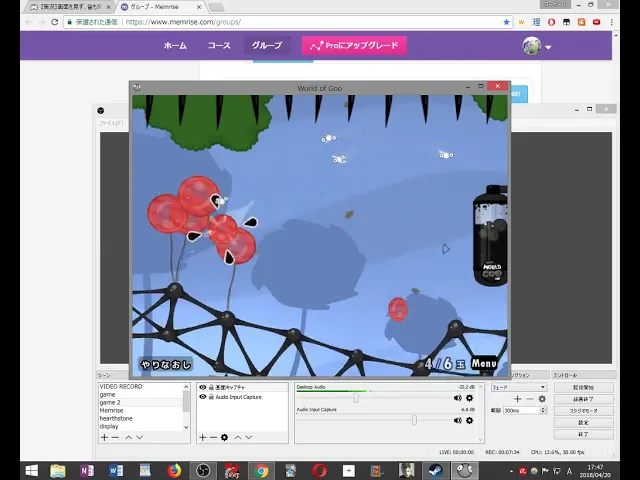Open Desktop Audio settings gear in OBS mixer
This screenshot has height=480, width=640.
[469, 398]
